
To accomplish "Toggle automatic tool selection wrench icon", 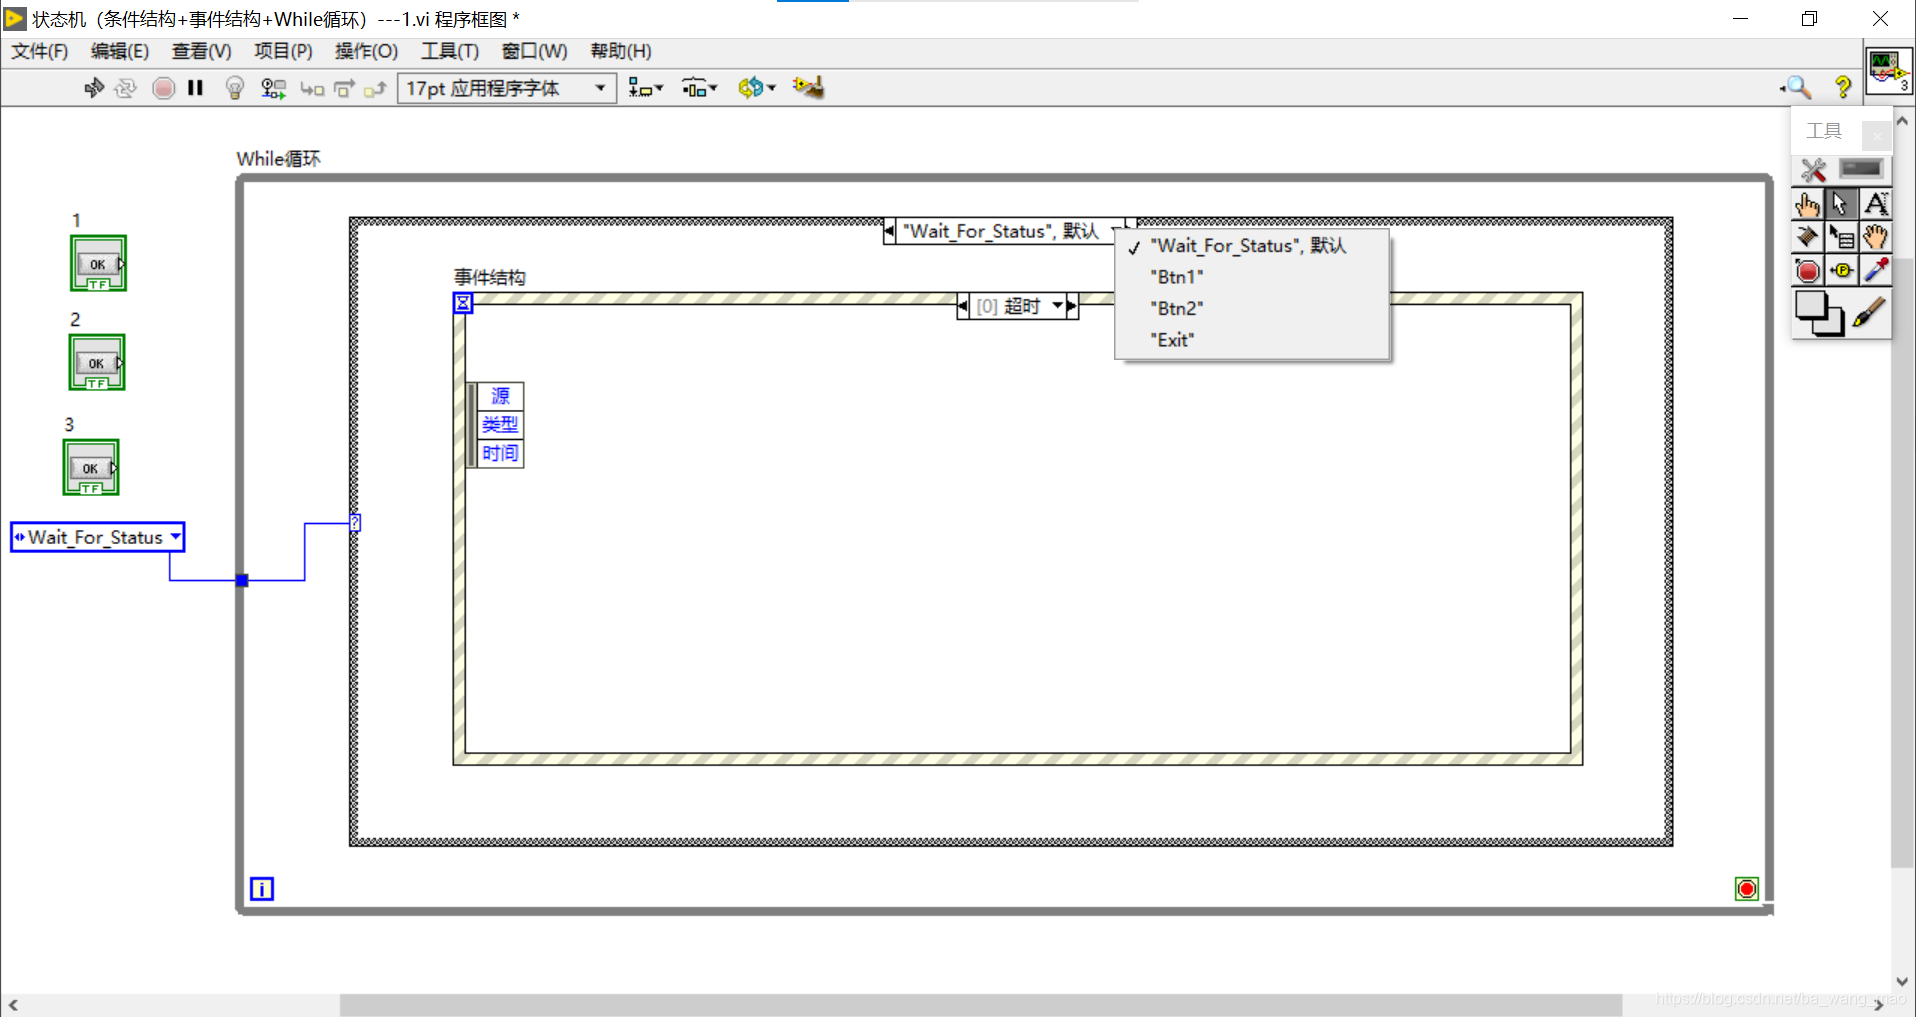I will coord(1813,169).
